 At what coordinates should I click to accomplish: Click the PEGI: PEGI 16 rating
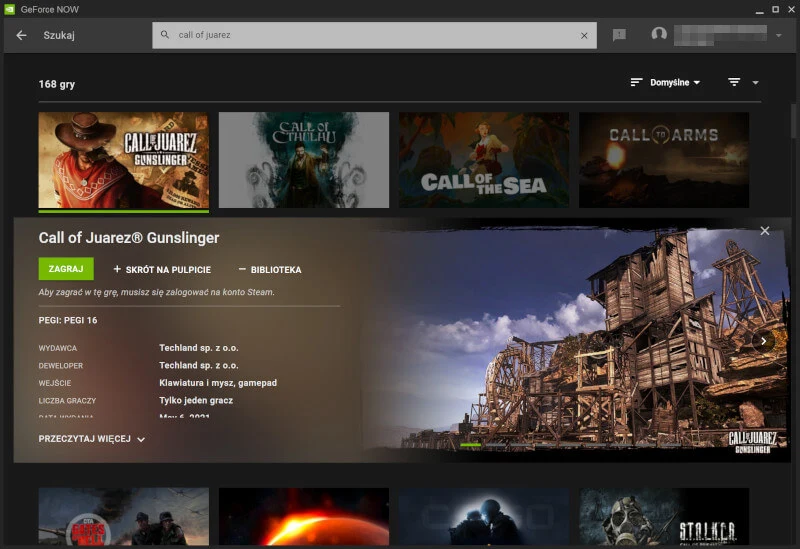click(68, 320)
